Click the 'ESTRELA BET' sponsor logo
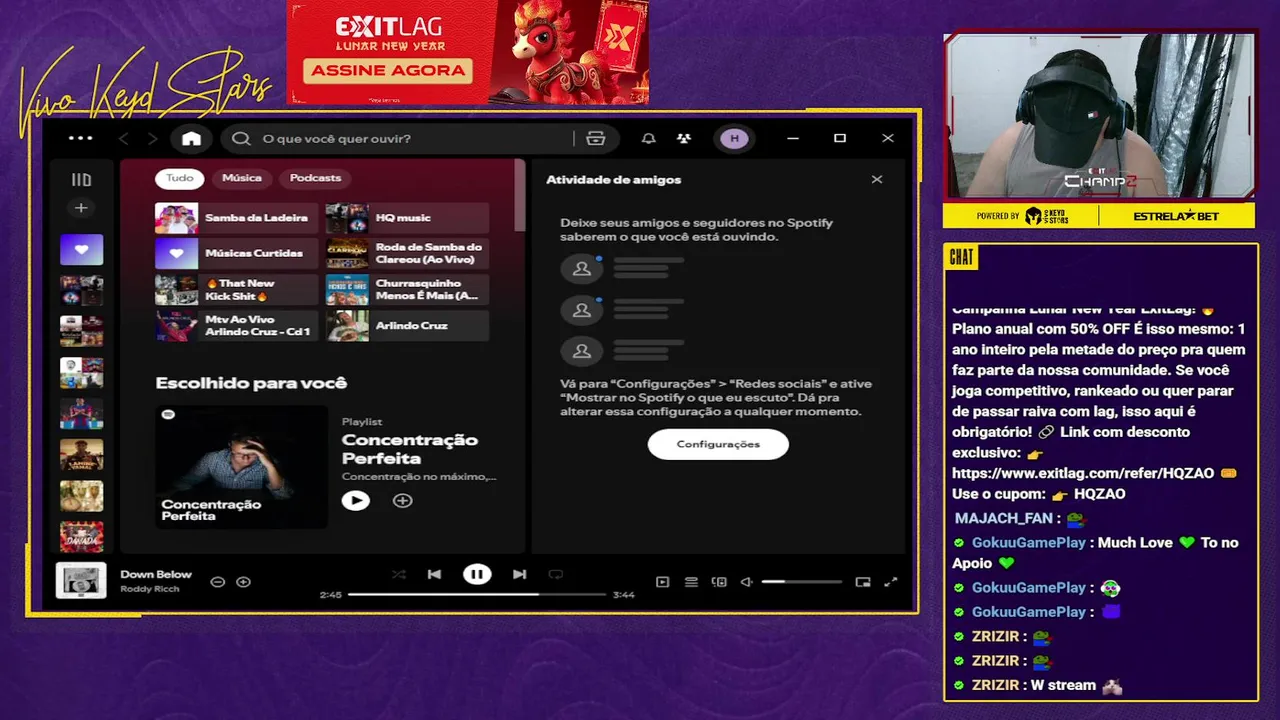Screen dimensions: 1280x720 pyautogui.click(x=1177, y=216)
